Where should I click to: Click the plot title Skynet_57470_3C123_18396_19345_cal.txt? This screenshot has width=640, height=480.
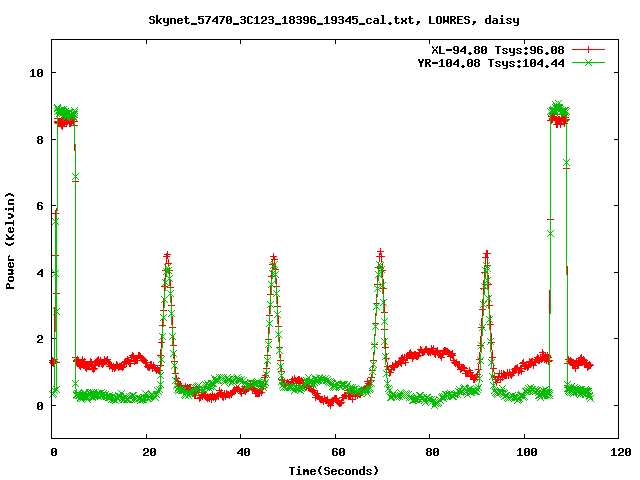click(284, 20)
